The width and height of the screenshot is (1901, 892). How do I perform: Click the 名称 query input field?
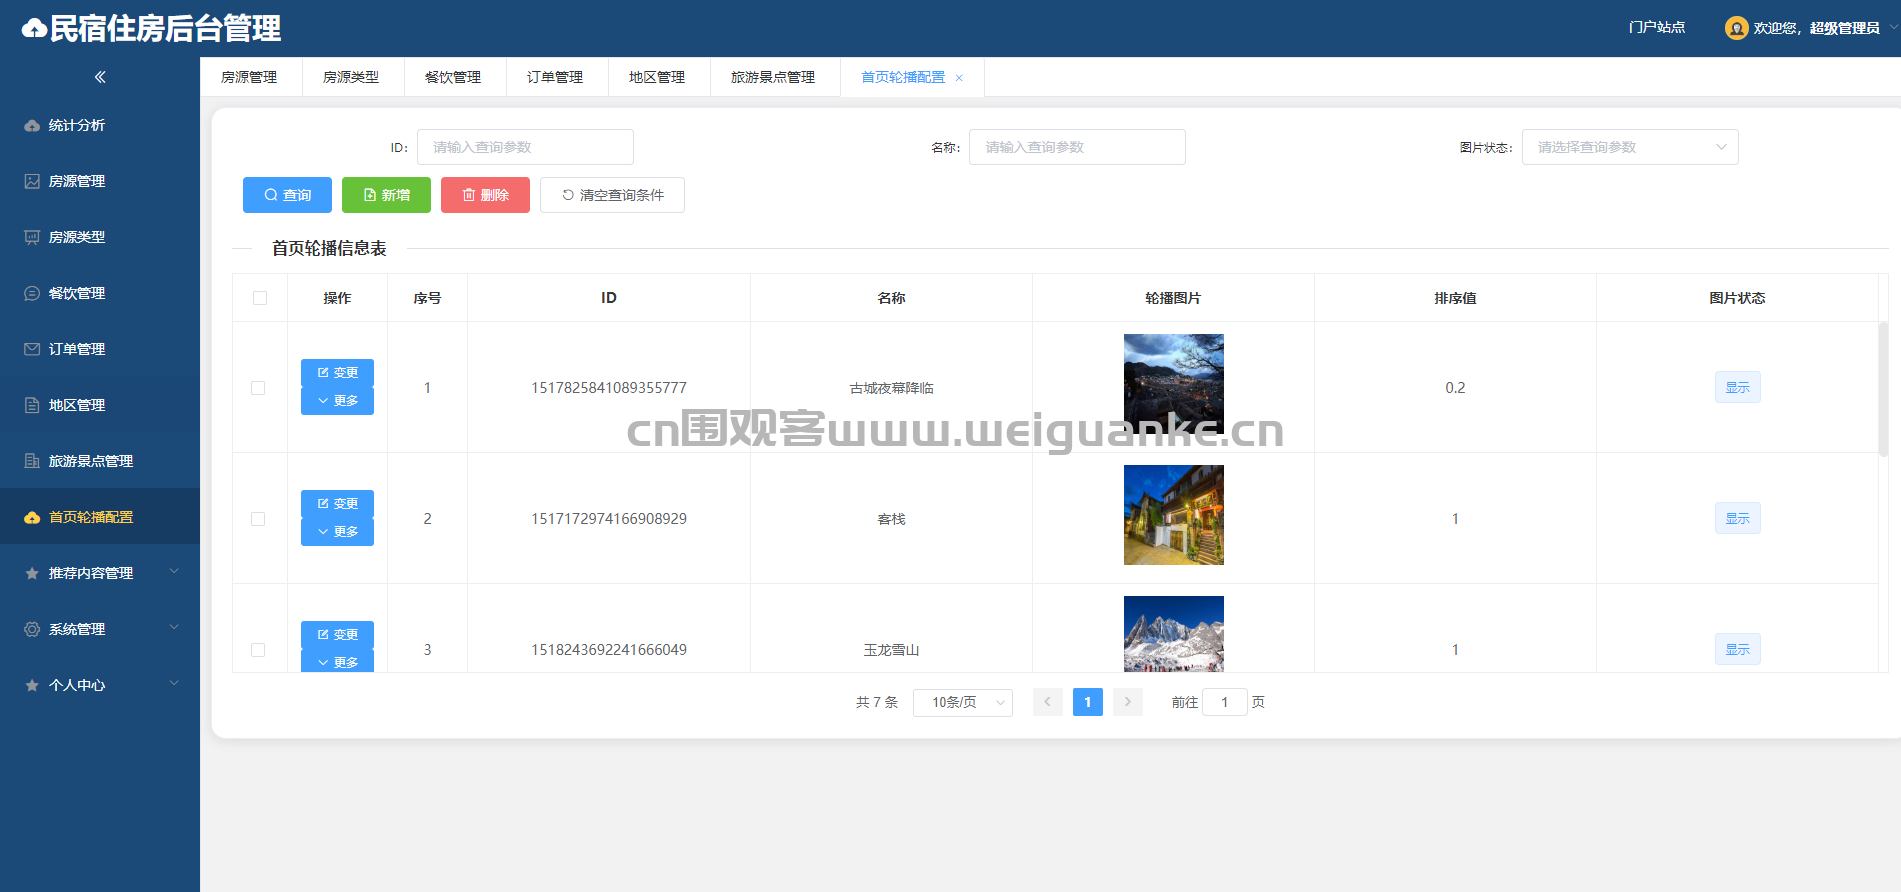(1077, 147)
